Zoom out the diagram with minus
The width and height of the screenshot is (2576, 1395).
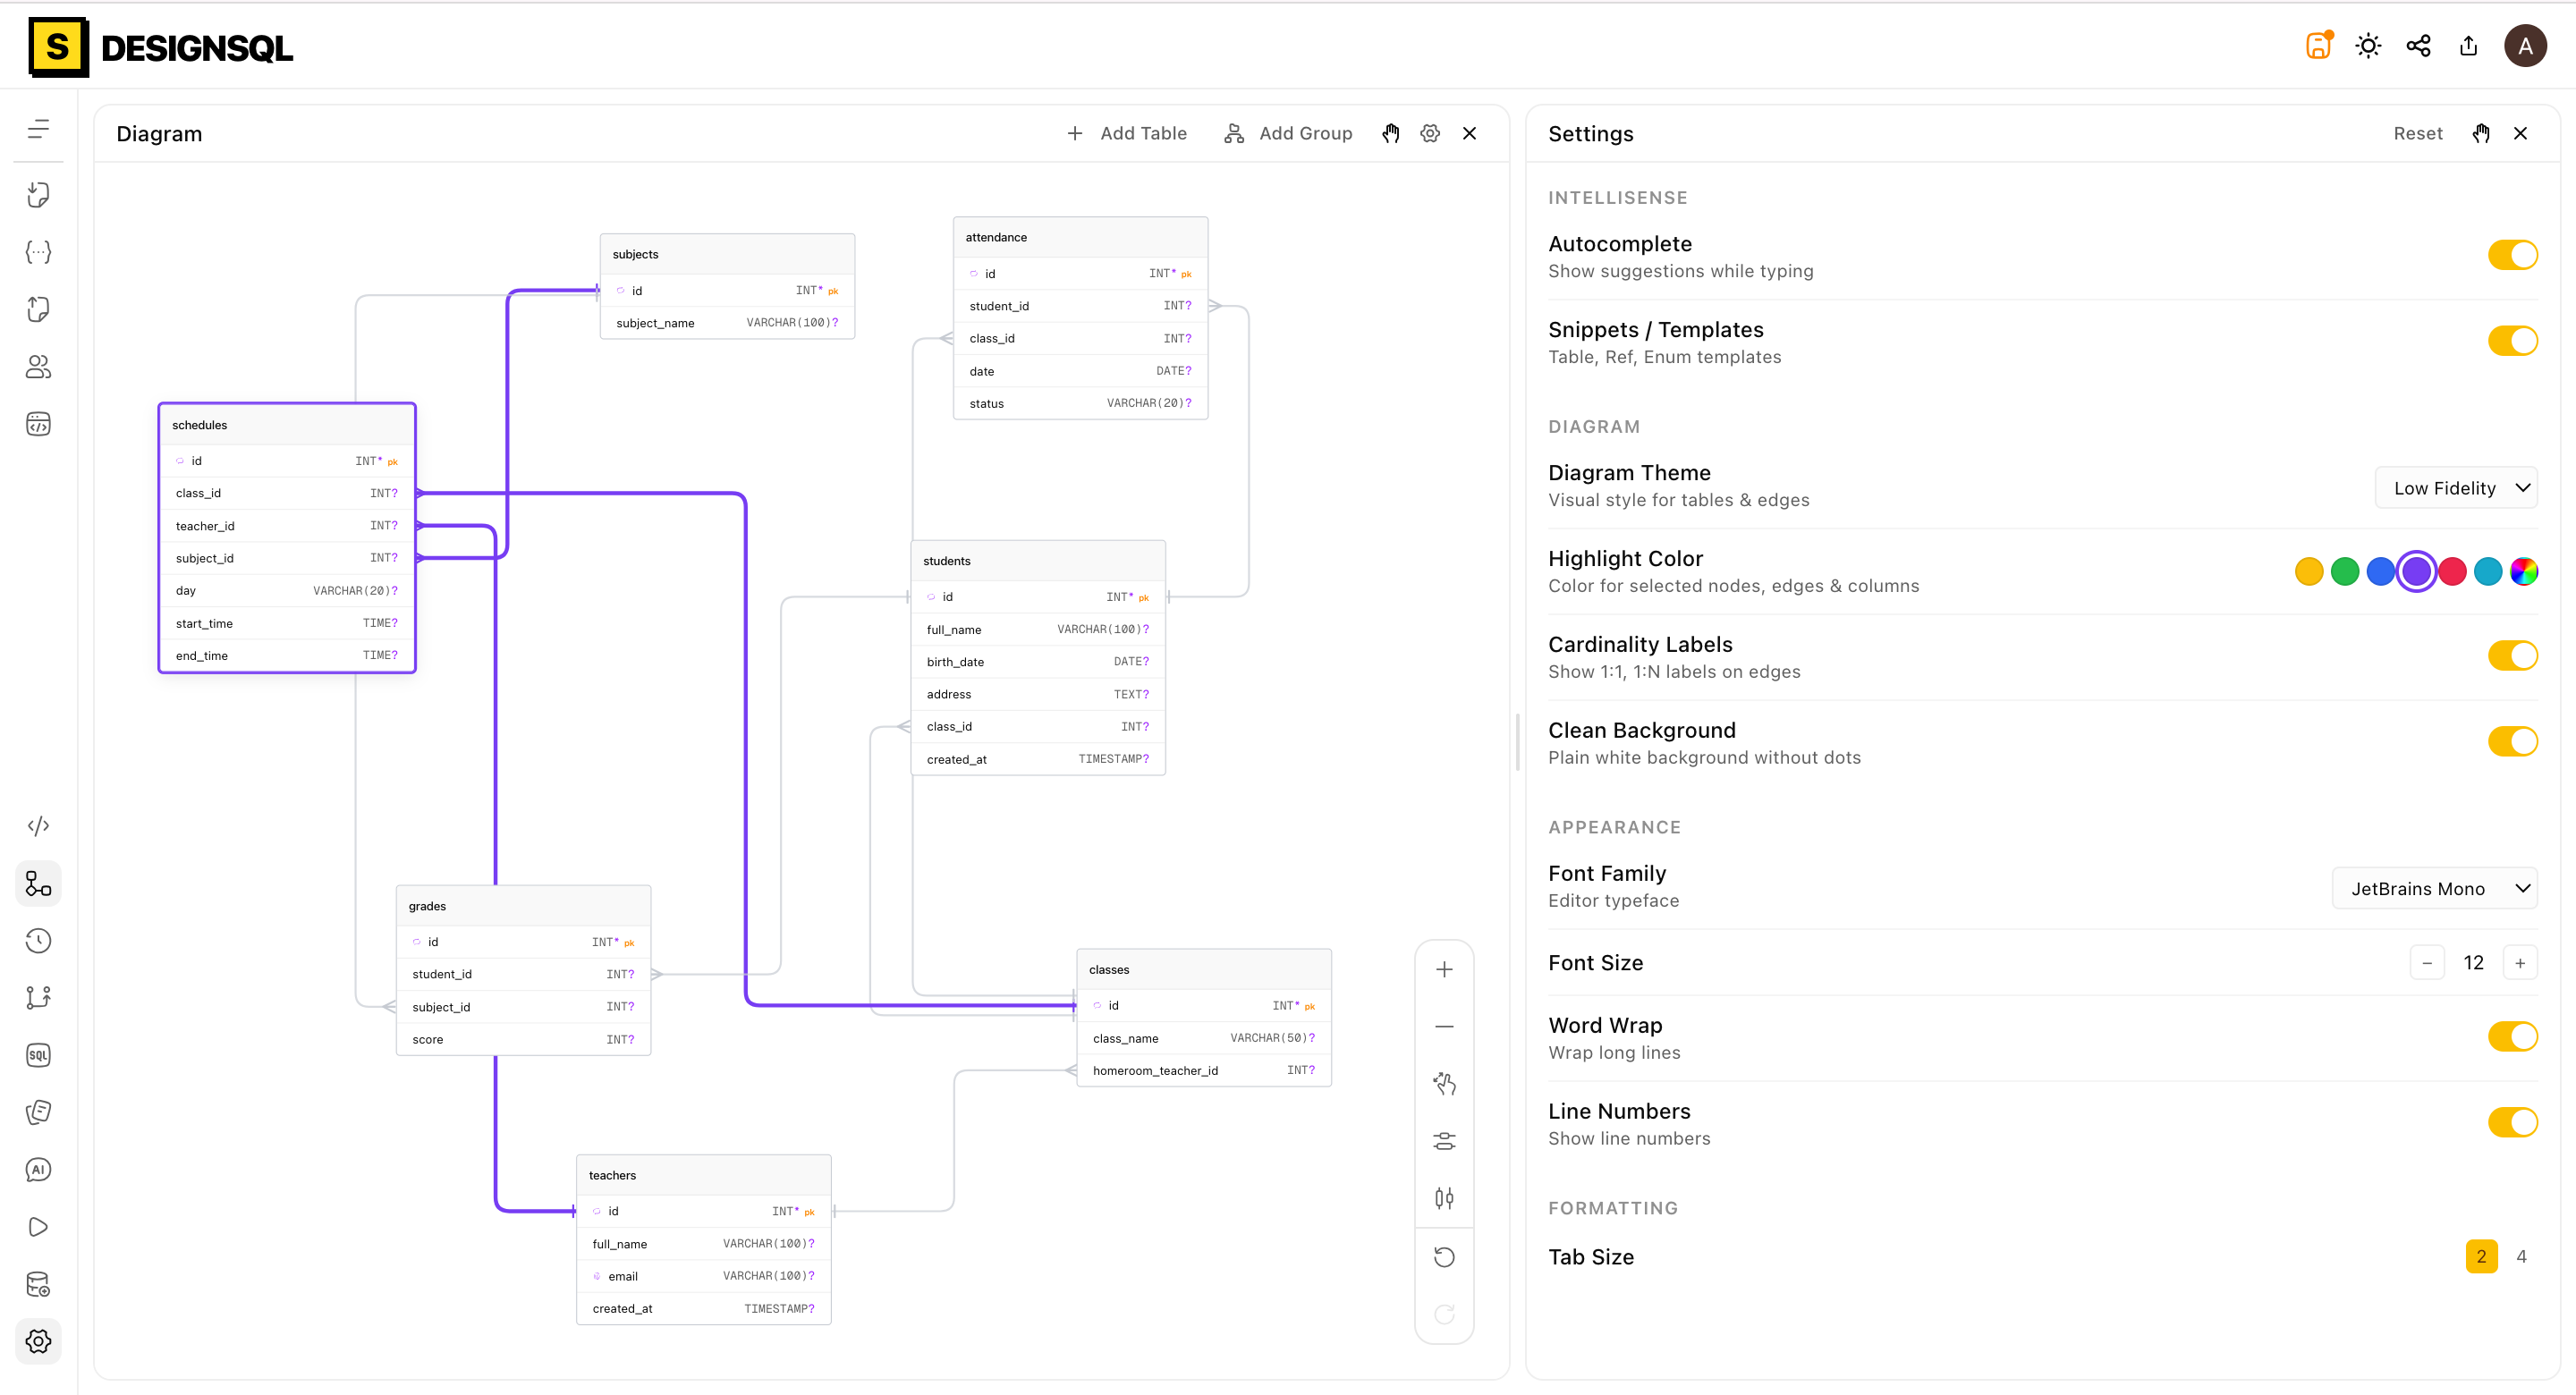click(1444, 1027)
